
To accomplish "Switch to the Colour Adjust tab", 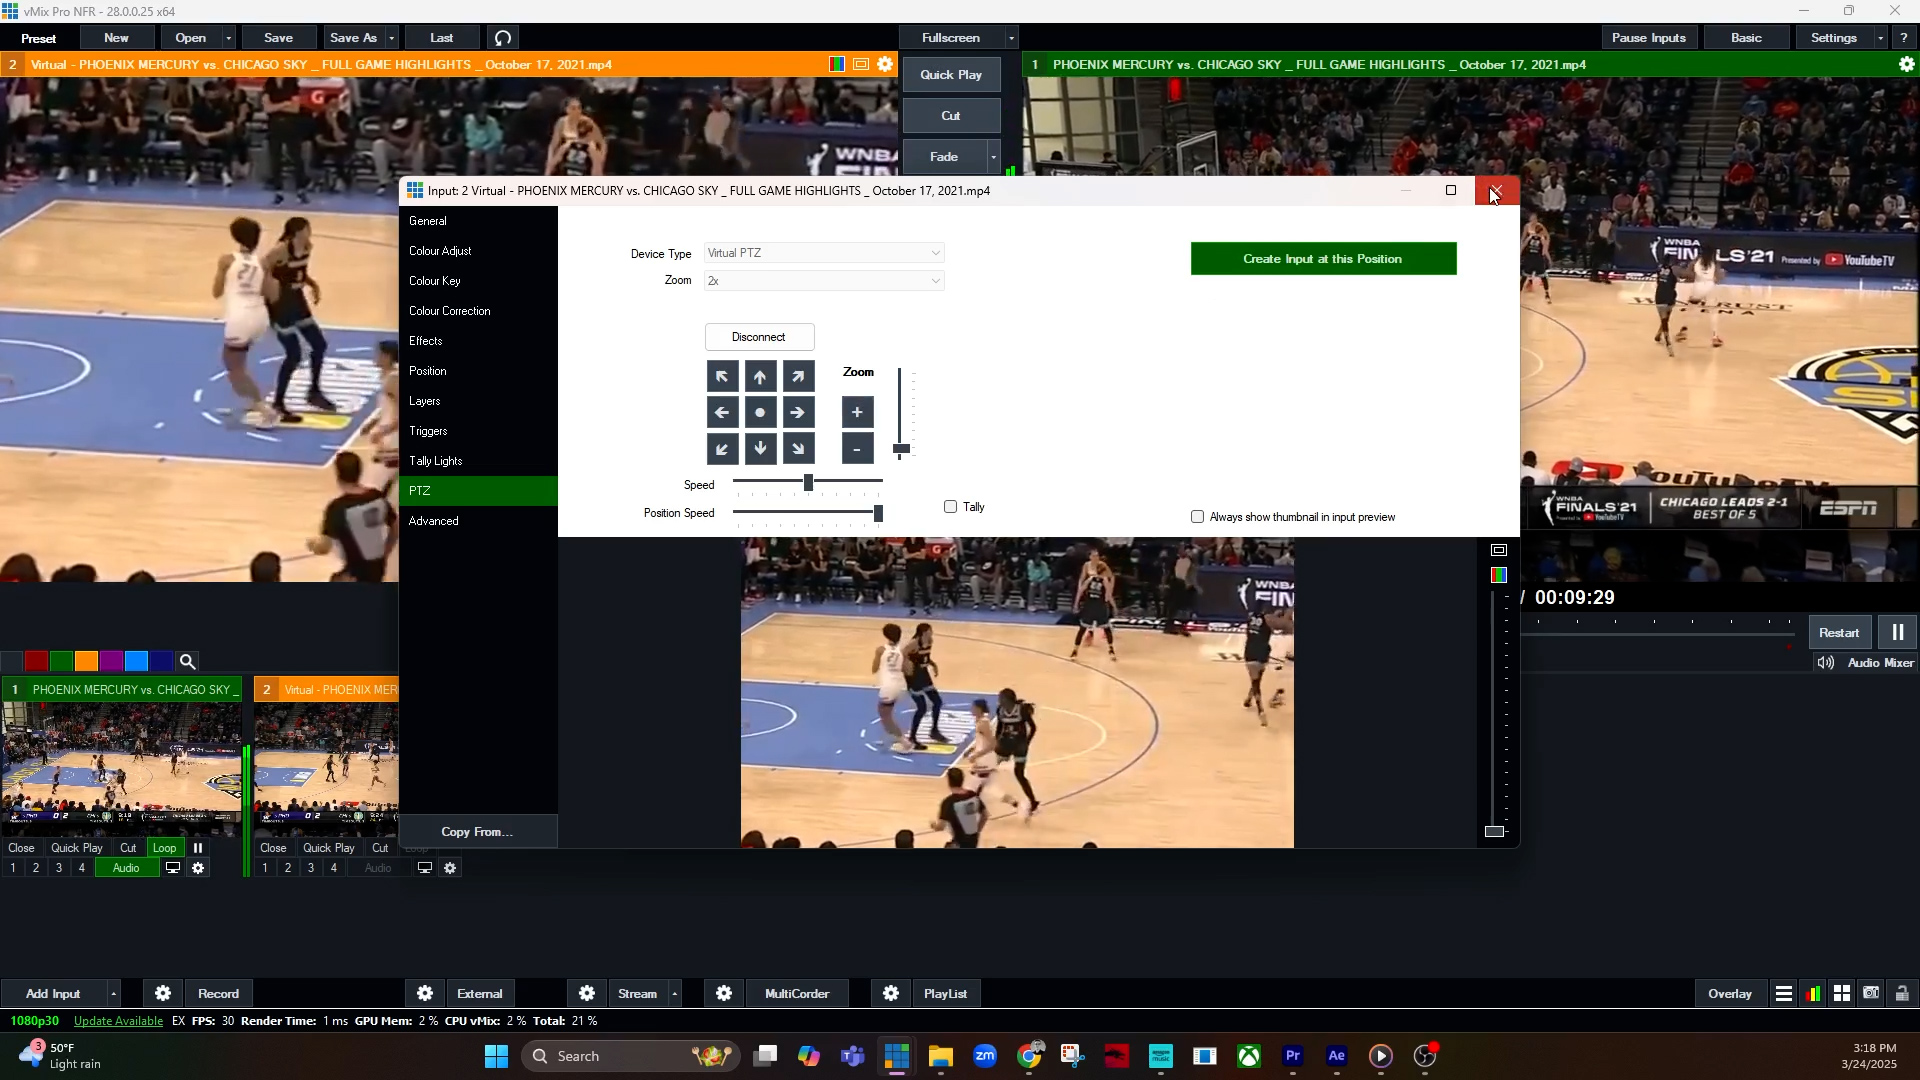I will [478, 251].
